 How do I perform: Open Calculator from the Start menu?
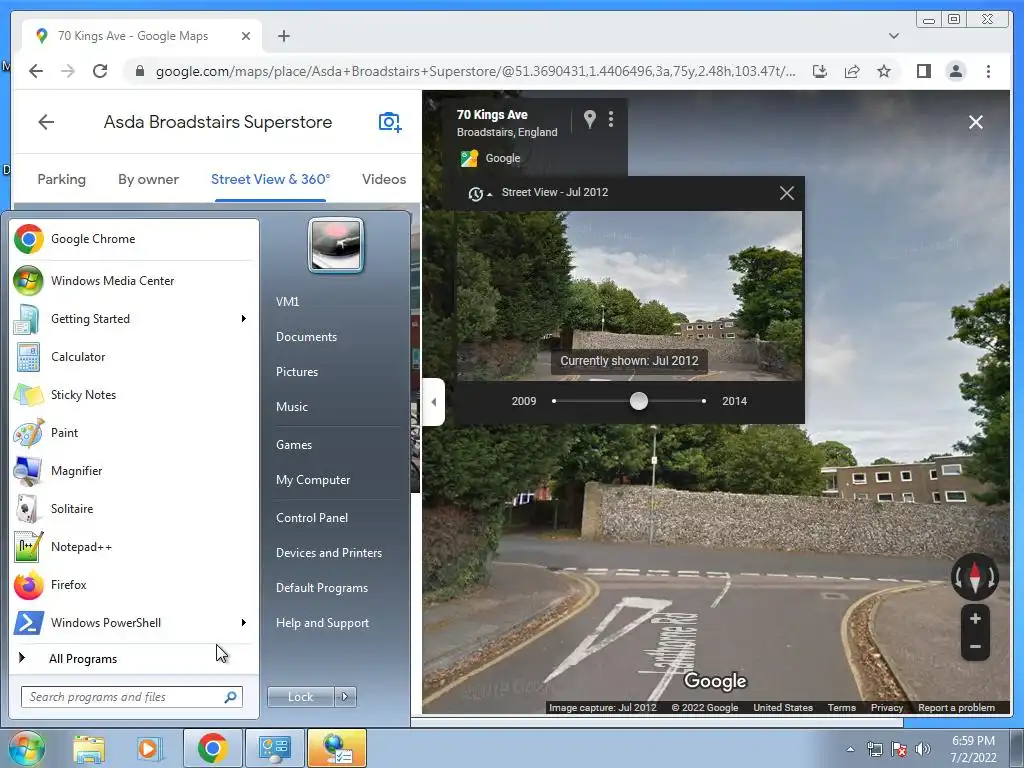pyautogui.click(x=134, y=357)
